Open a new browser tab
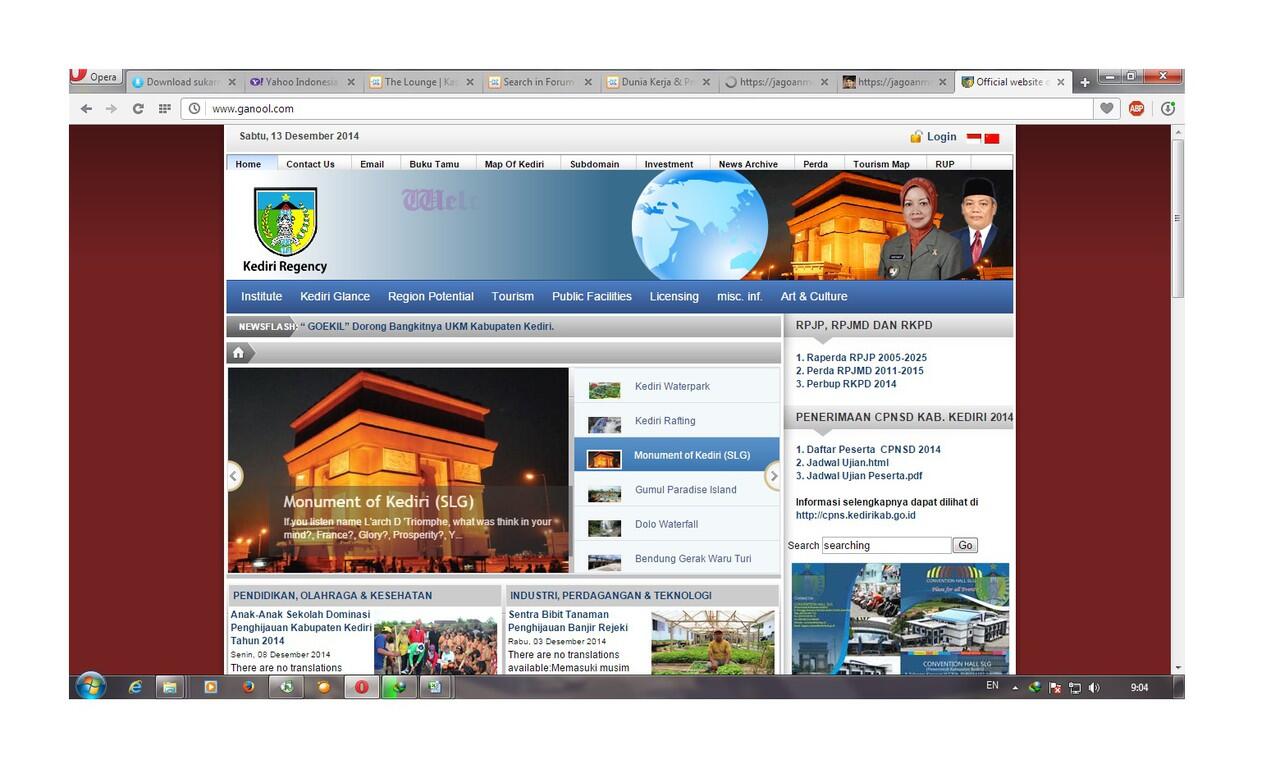The image size is (1280, 778). pyautogui.click(x=1085, y=83)
